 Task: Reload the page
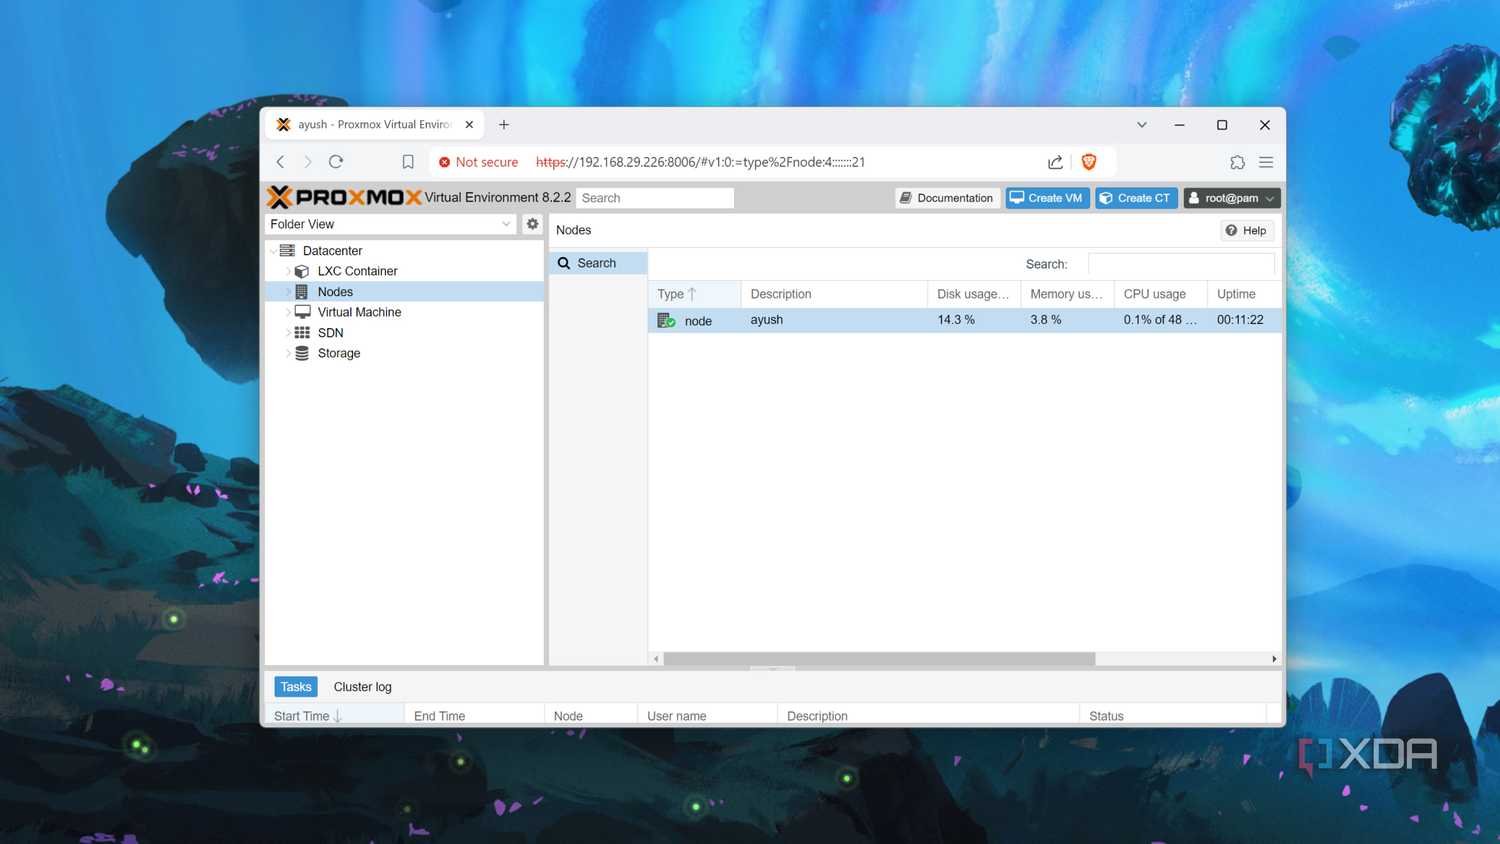point(336,162)
